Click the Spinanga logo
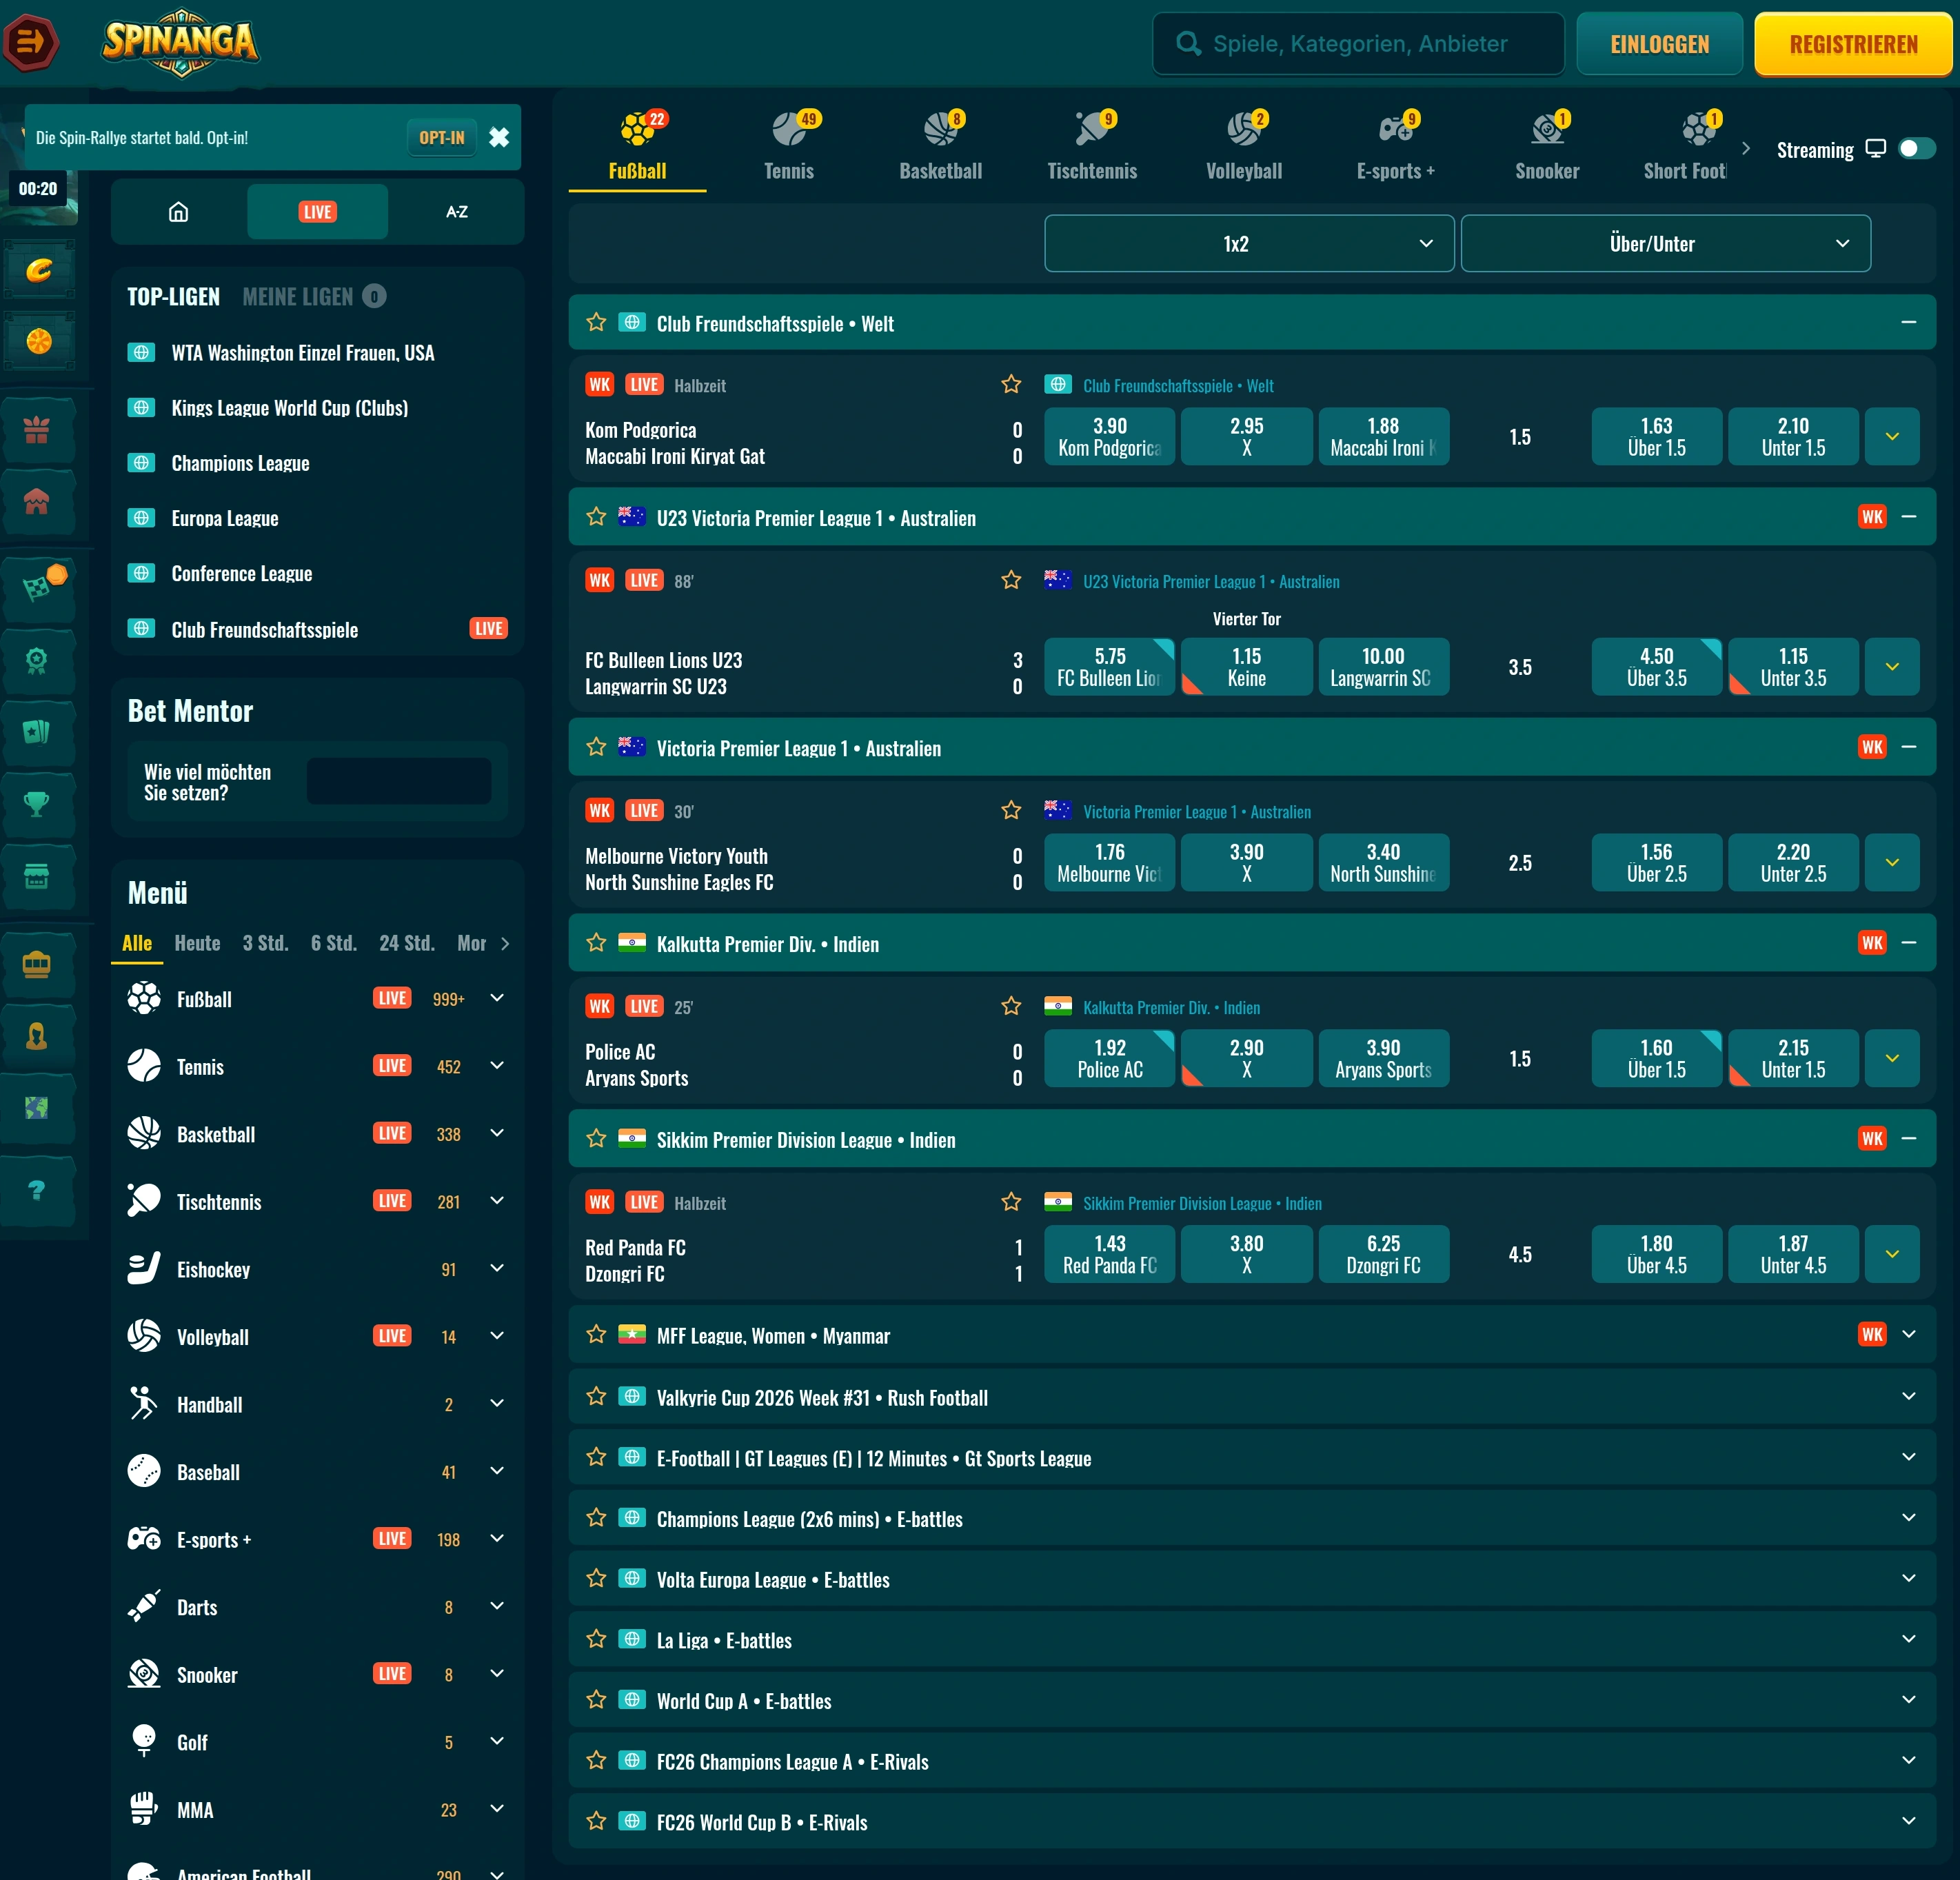 [181, 42]
